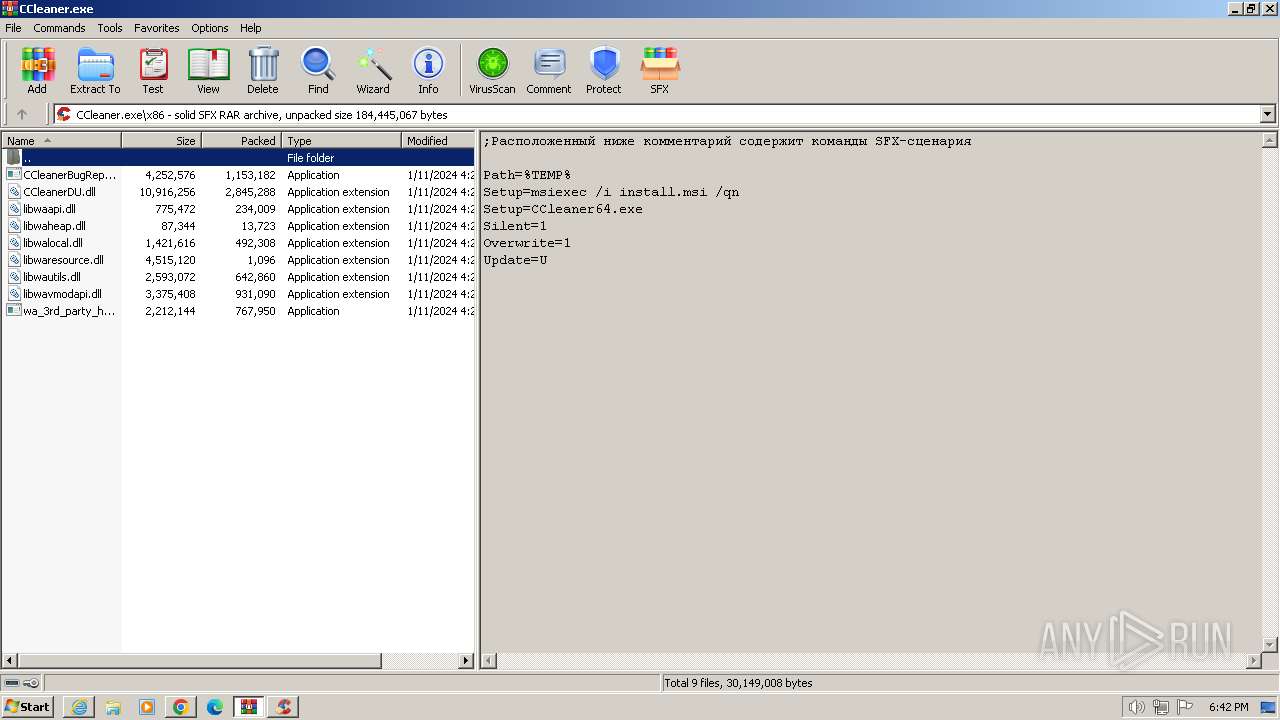Click size value 10,916,256
Viewport: 1280px width, 720px height.
tap(167, 192)
